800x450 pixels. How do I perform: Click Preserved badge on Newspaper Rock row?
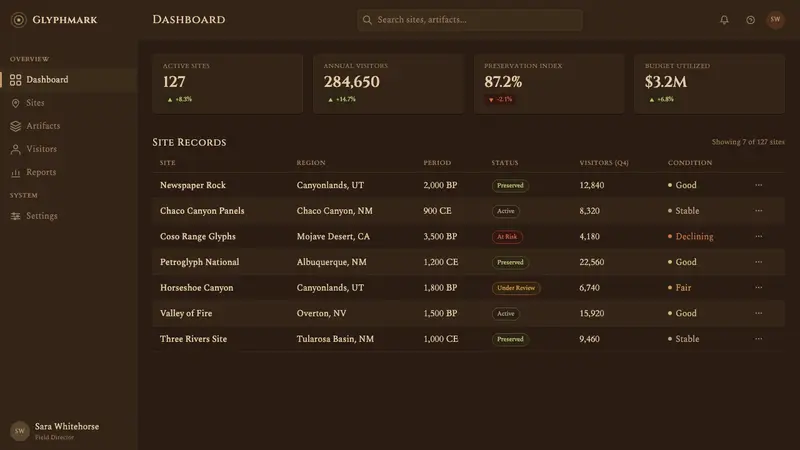pyautogui.click(x=510, y=186)
